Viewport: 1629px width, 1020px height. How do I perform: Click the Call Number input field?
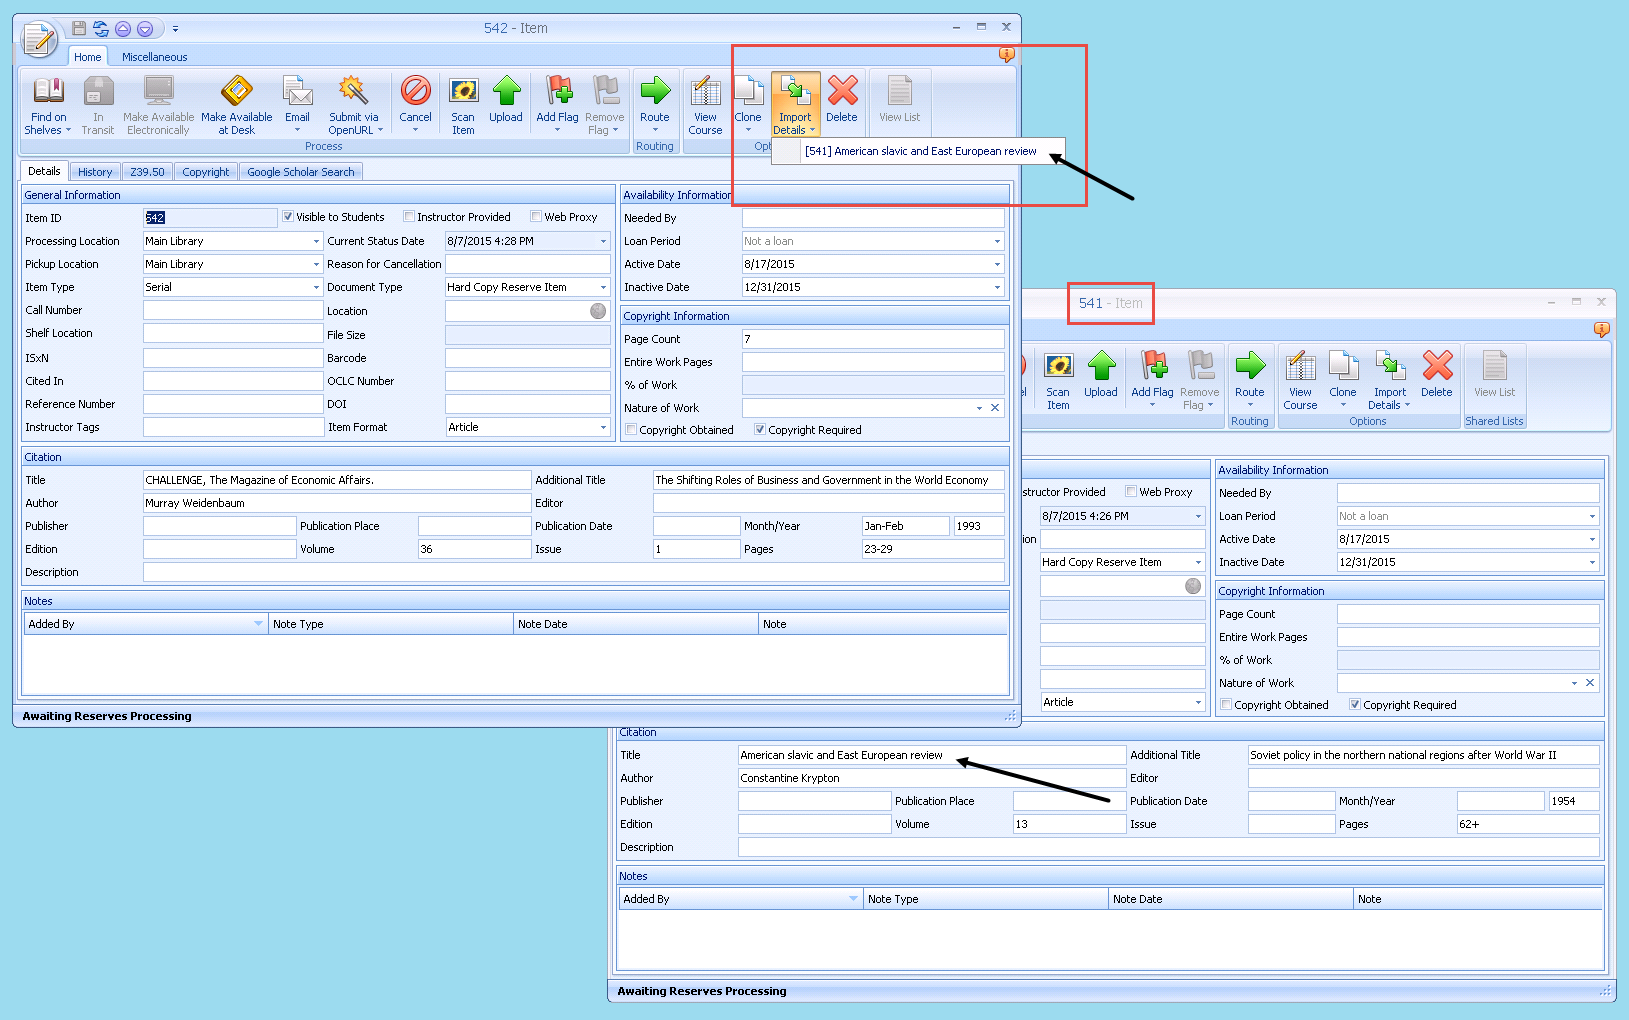(x=232, y=311)
